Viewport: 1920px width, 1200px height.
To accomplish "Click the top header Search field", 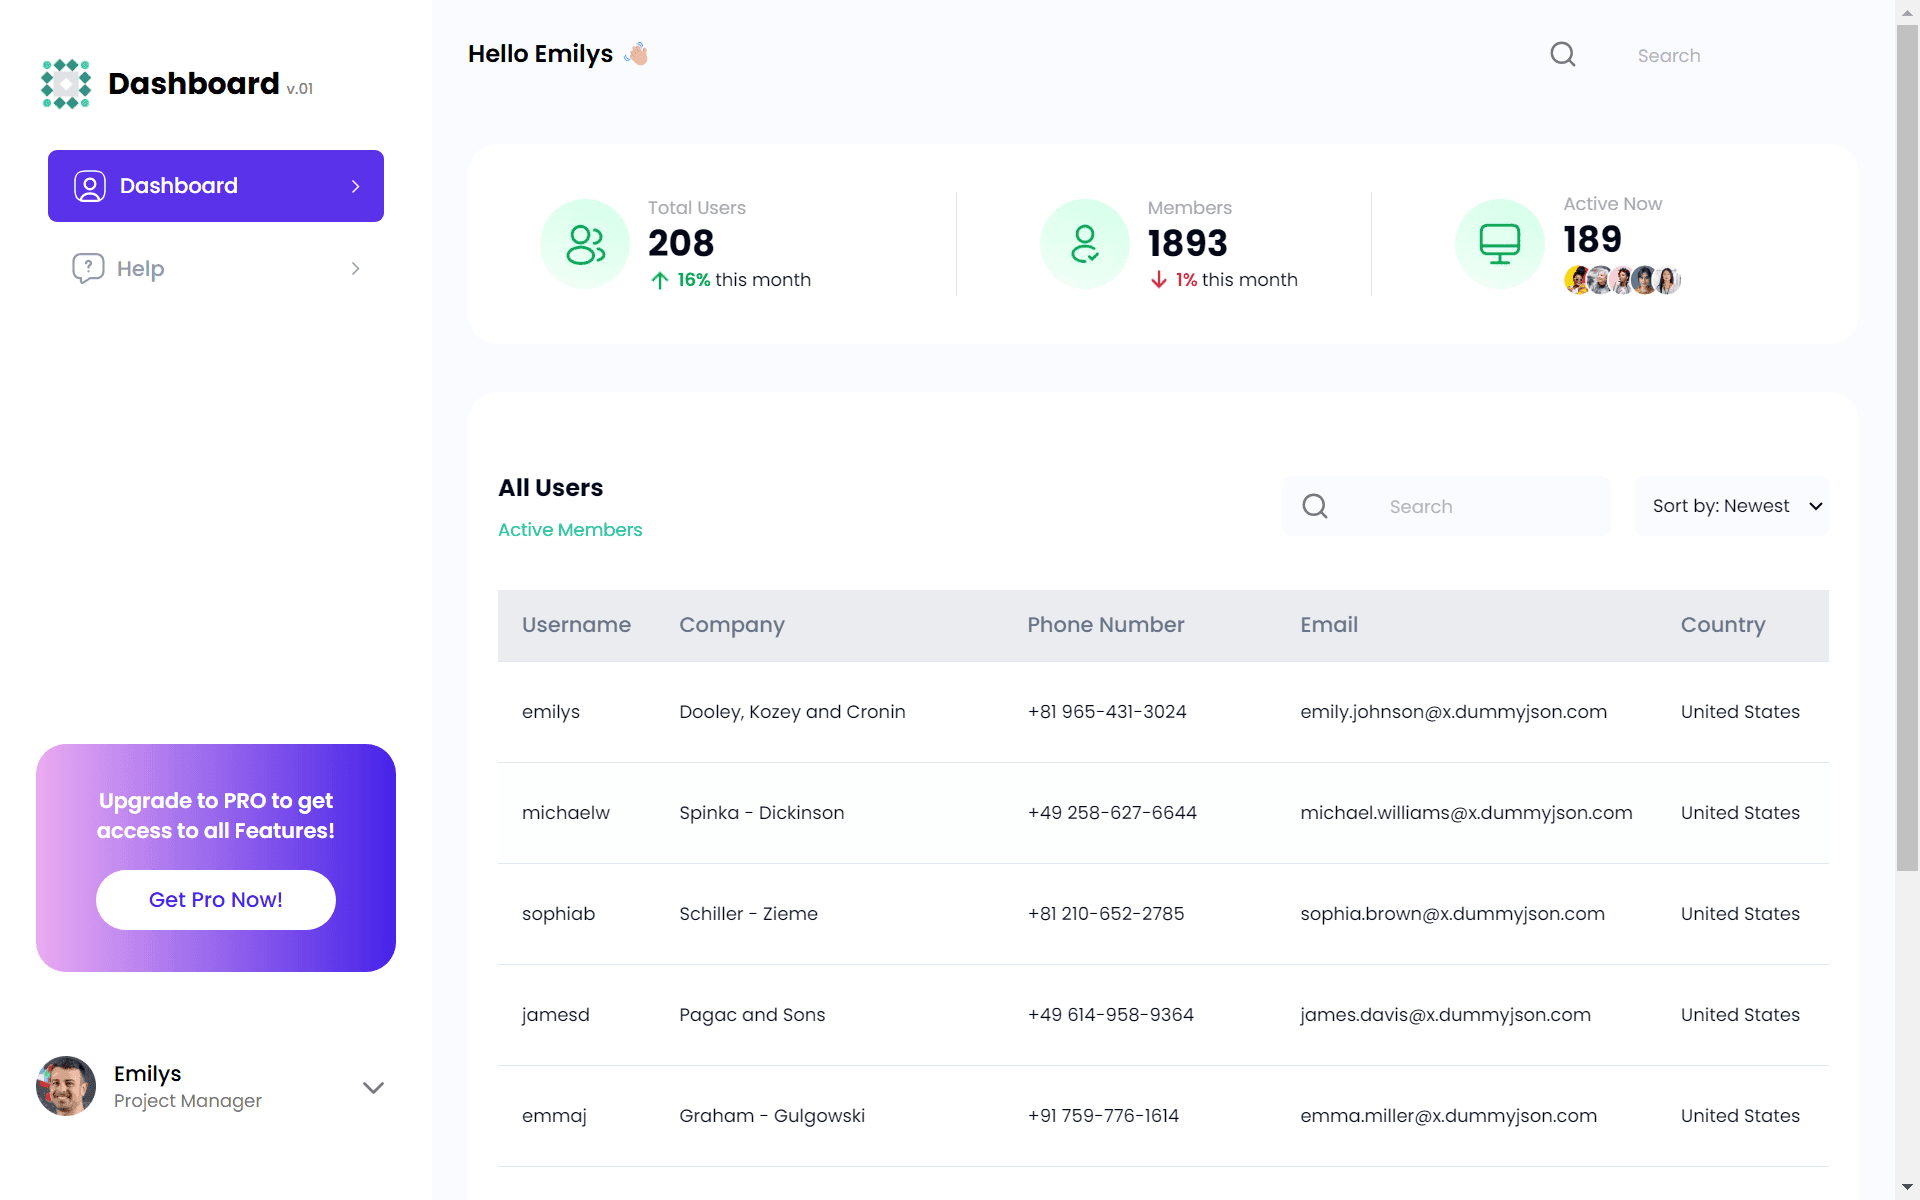I will (1720, 56).
